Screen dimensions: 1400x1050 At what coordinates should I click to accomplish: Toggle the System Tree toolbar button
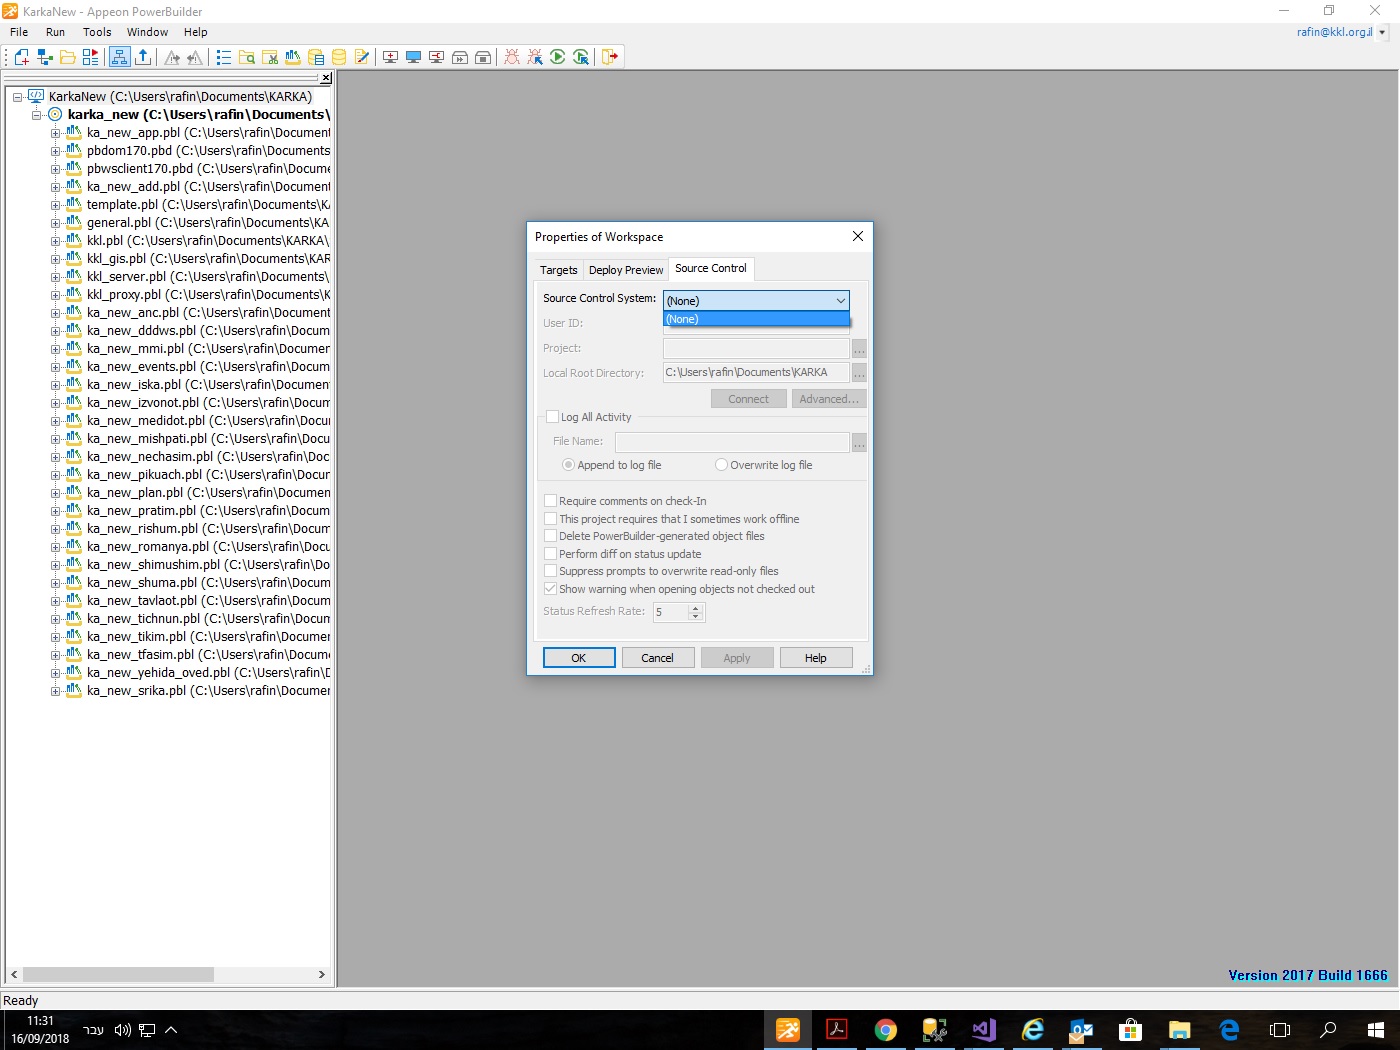tap(119, 57)
